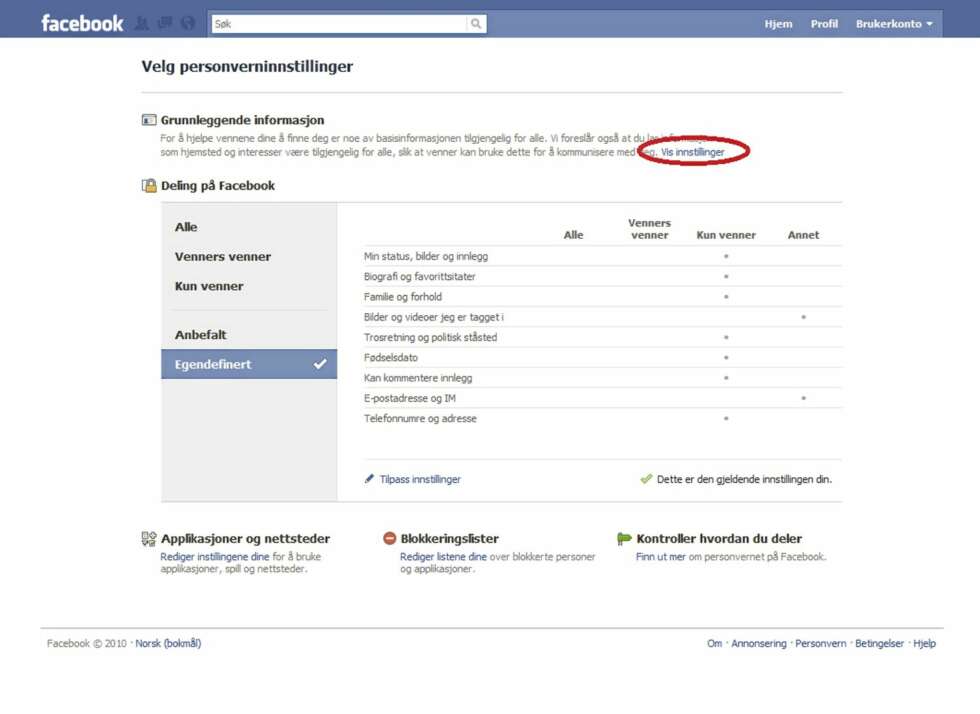The width and height of the screenshot is (980, 714).
Task: Select the Anbefalt preset
Action: click(201, 334)
